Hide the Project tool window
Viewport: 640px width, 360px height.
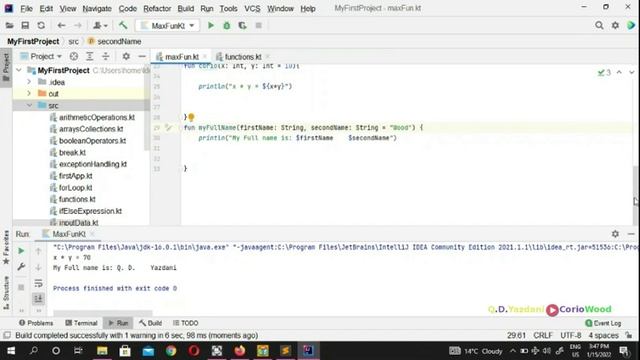142,56
